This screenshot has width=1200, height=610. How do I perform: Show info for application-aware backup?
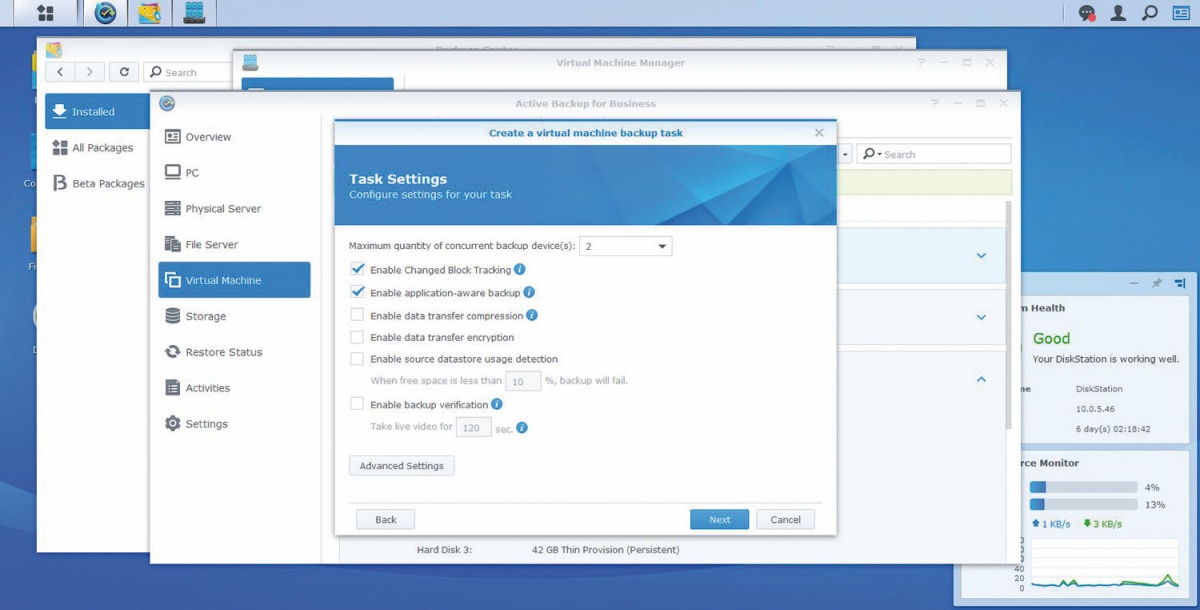click(x=529, y=293)
